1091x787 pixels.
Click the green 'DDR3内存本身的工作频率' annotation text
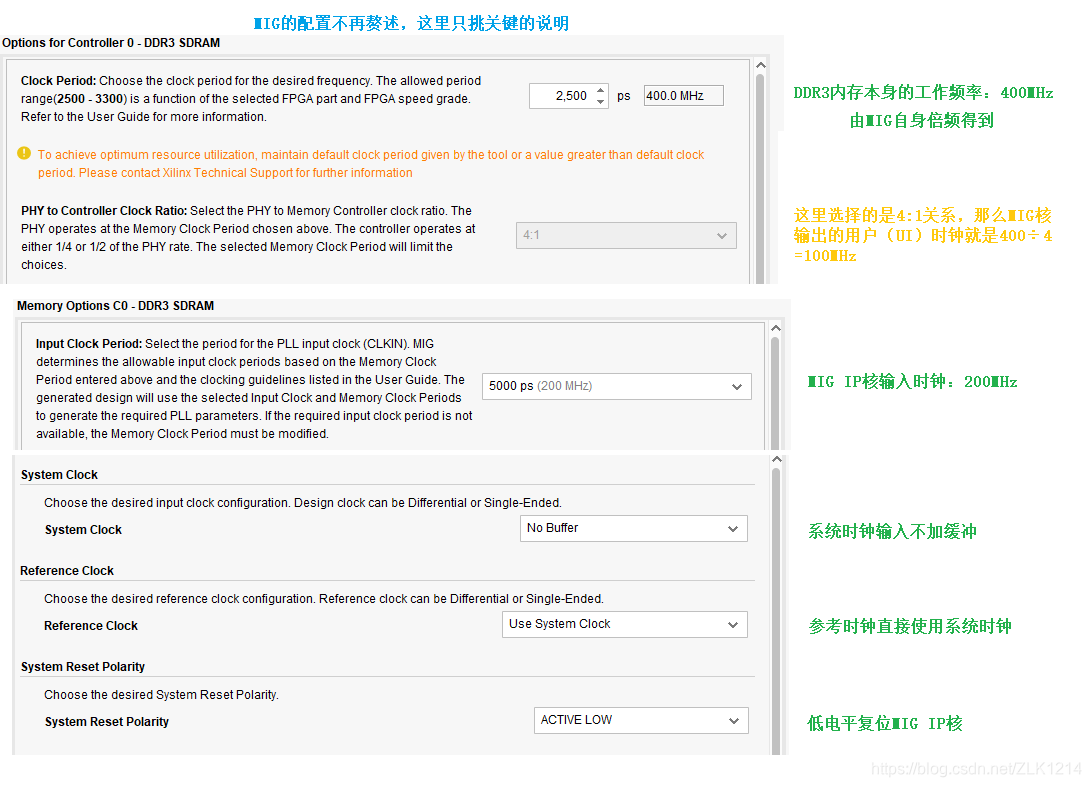(923, 93)
